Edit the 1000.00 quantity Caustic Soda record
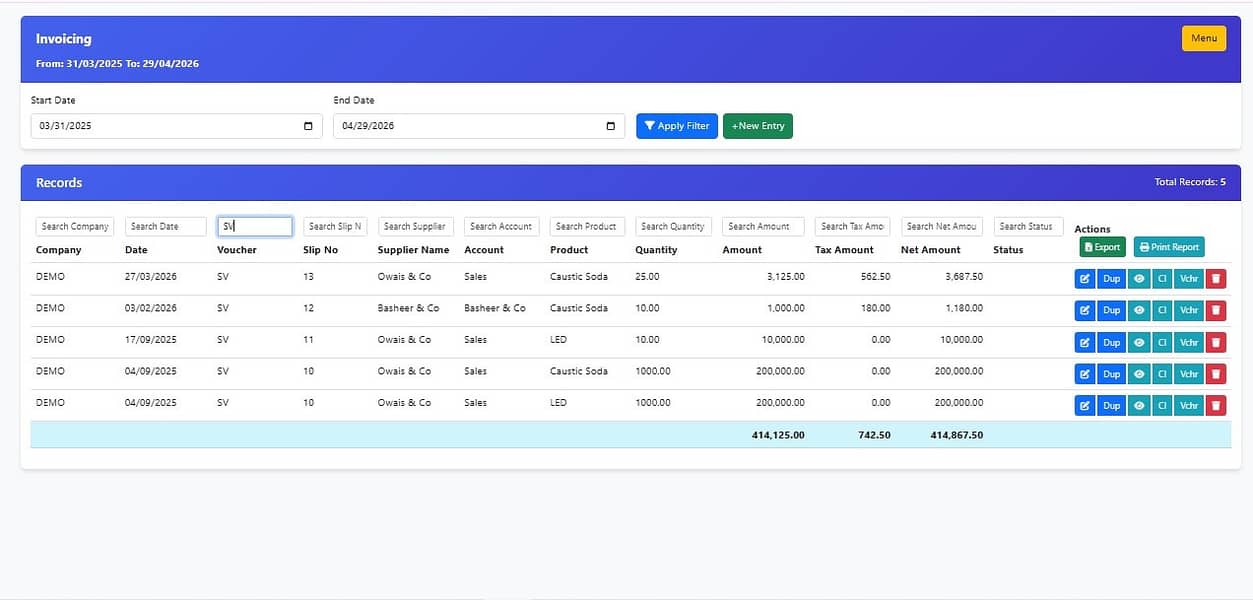 (x=1085, y=374)
